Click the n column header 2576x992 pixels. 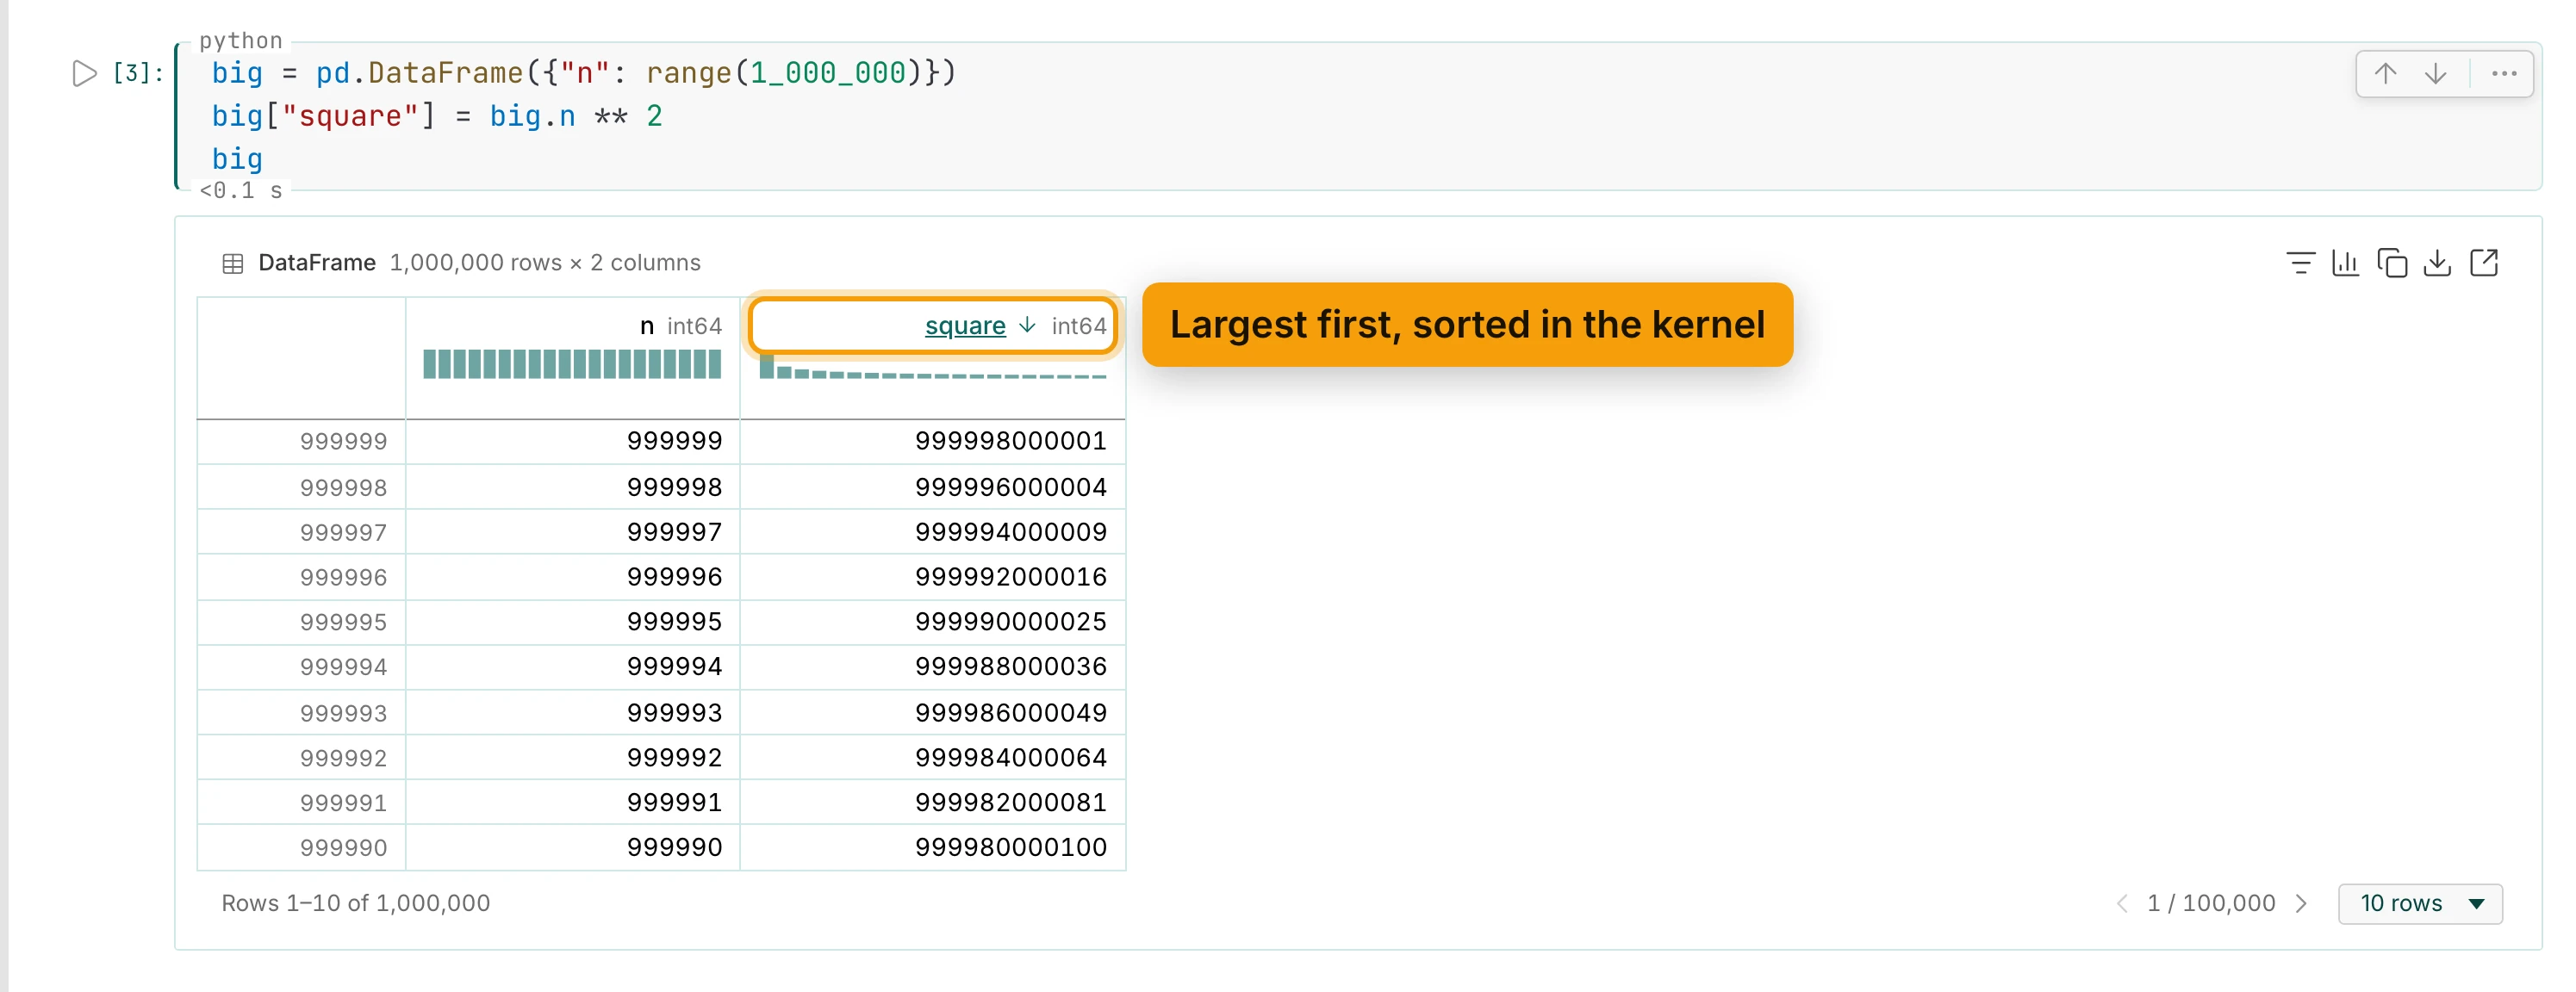(x=647, y=326)
